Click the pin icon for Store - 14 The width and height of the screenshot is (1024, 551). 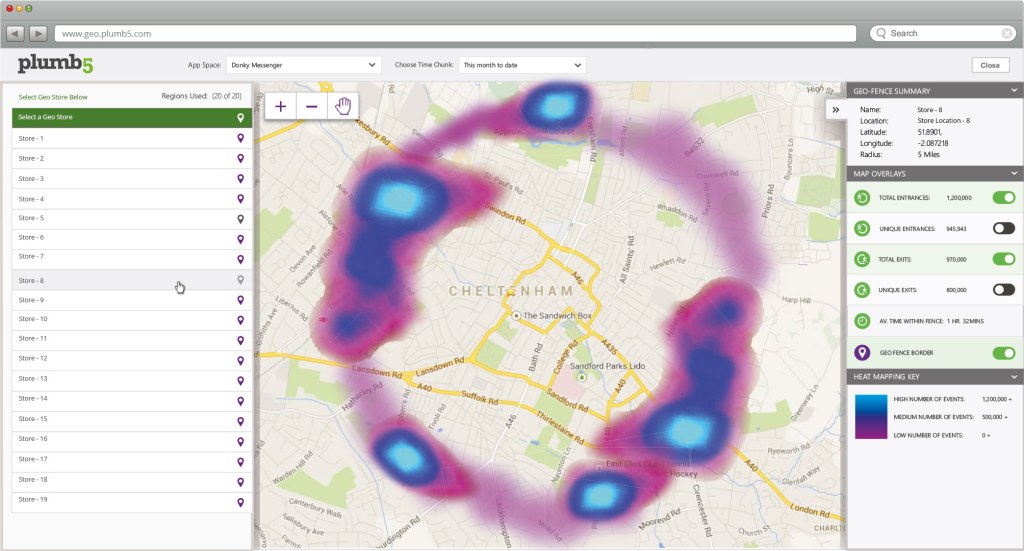click(240, 401)
